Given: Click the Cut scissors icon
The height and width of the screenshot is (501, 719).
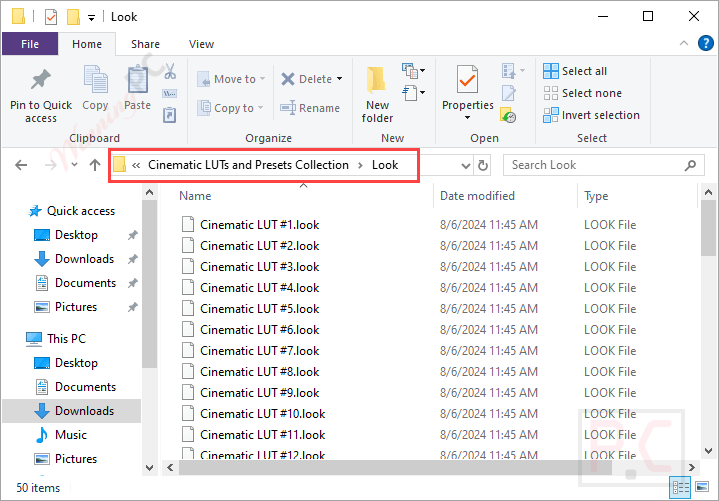Looking at the screenshot, I should pyautogui.click(x=170, y=71).
